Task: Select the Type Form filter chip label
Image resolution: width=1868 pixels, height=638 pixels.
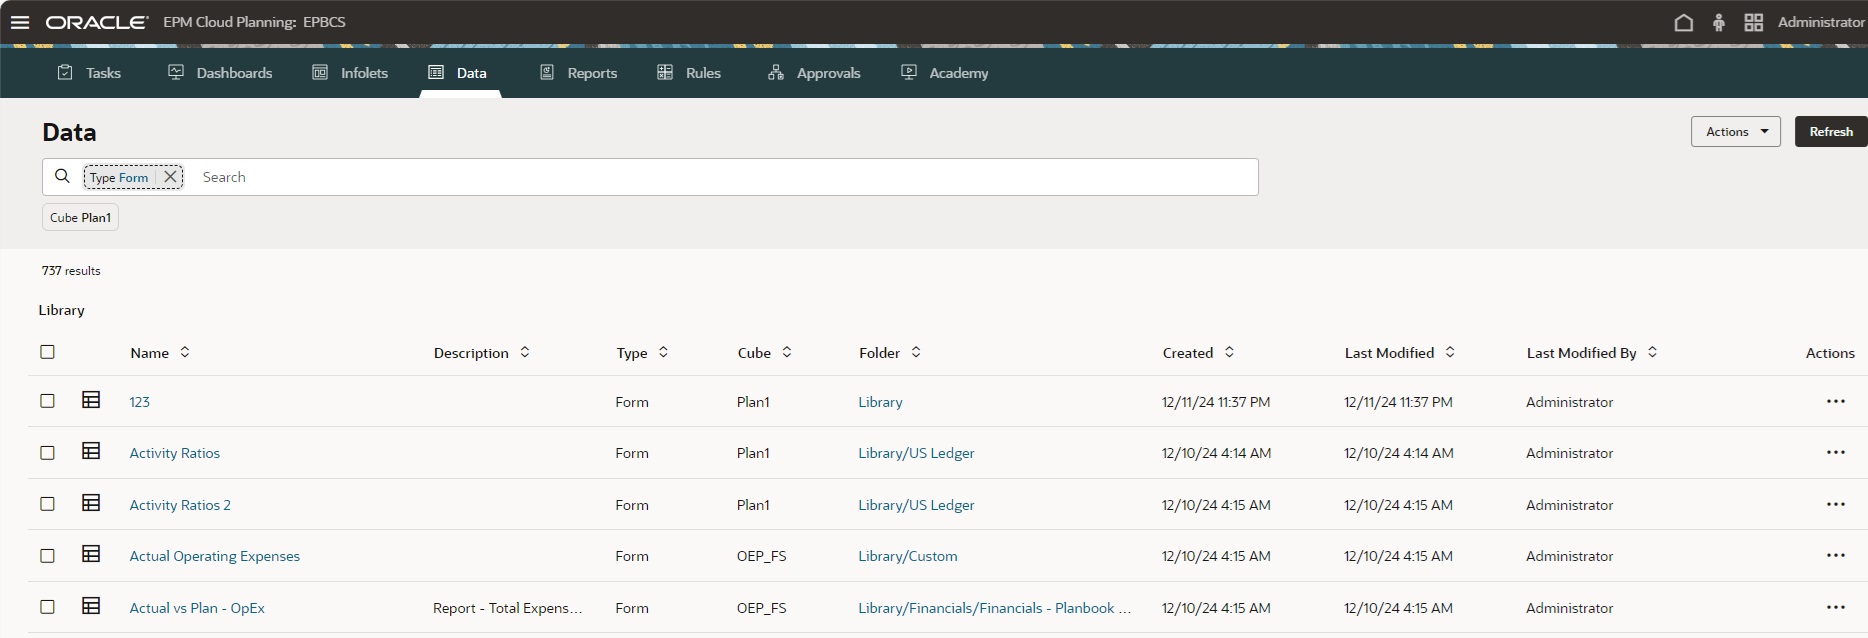Action: pyautogui.click(x=119, y=177)
